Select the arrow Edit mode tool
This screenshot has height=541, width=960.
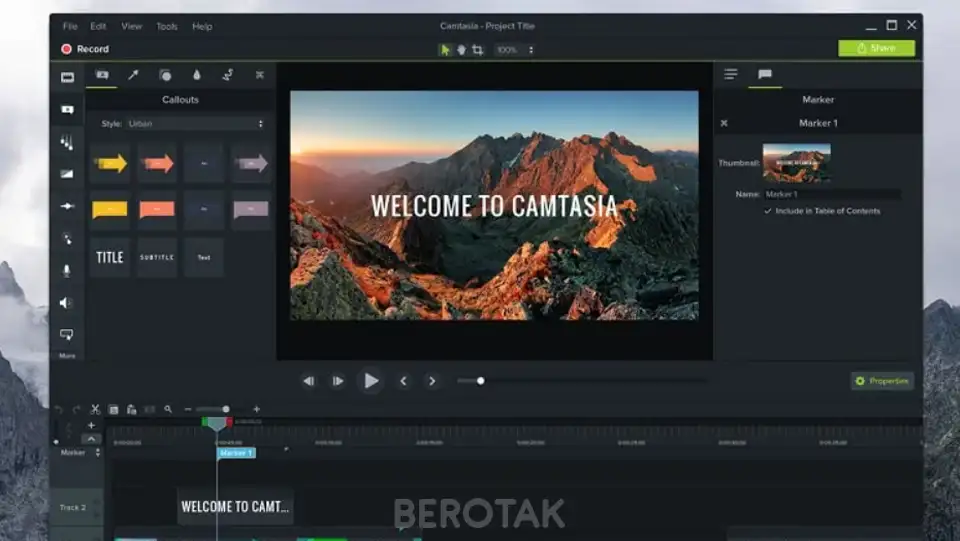pos(445,50)
